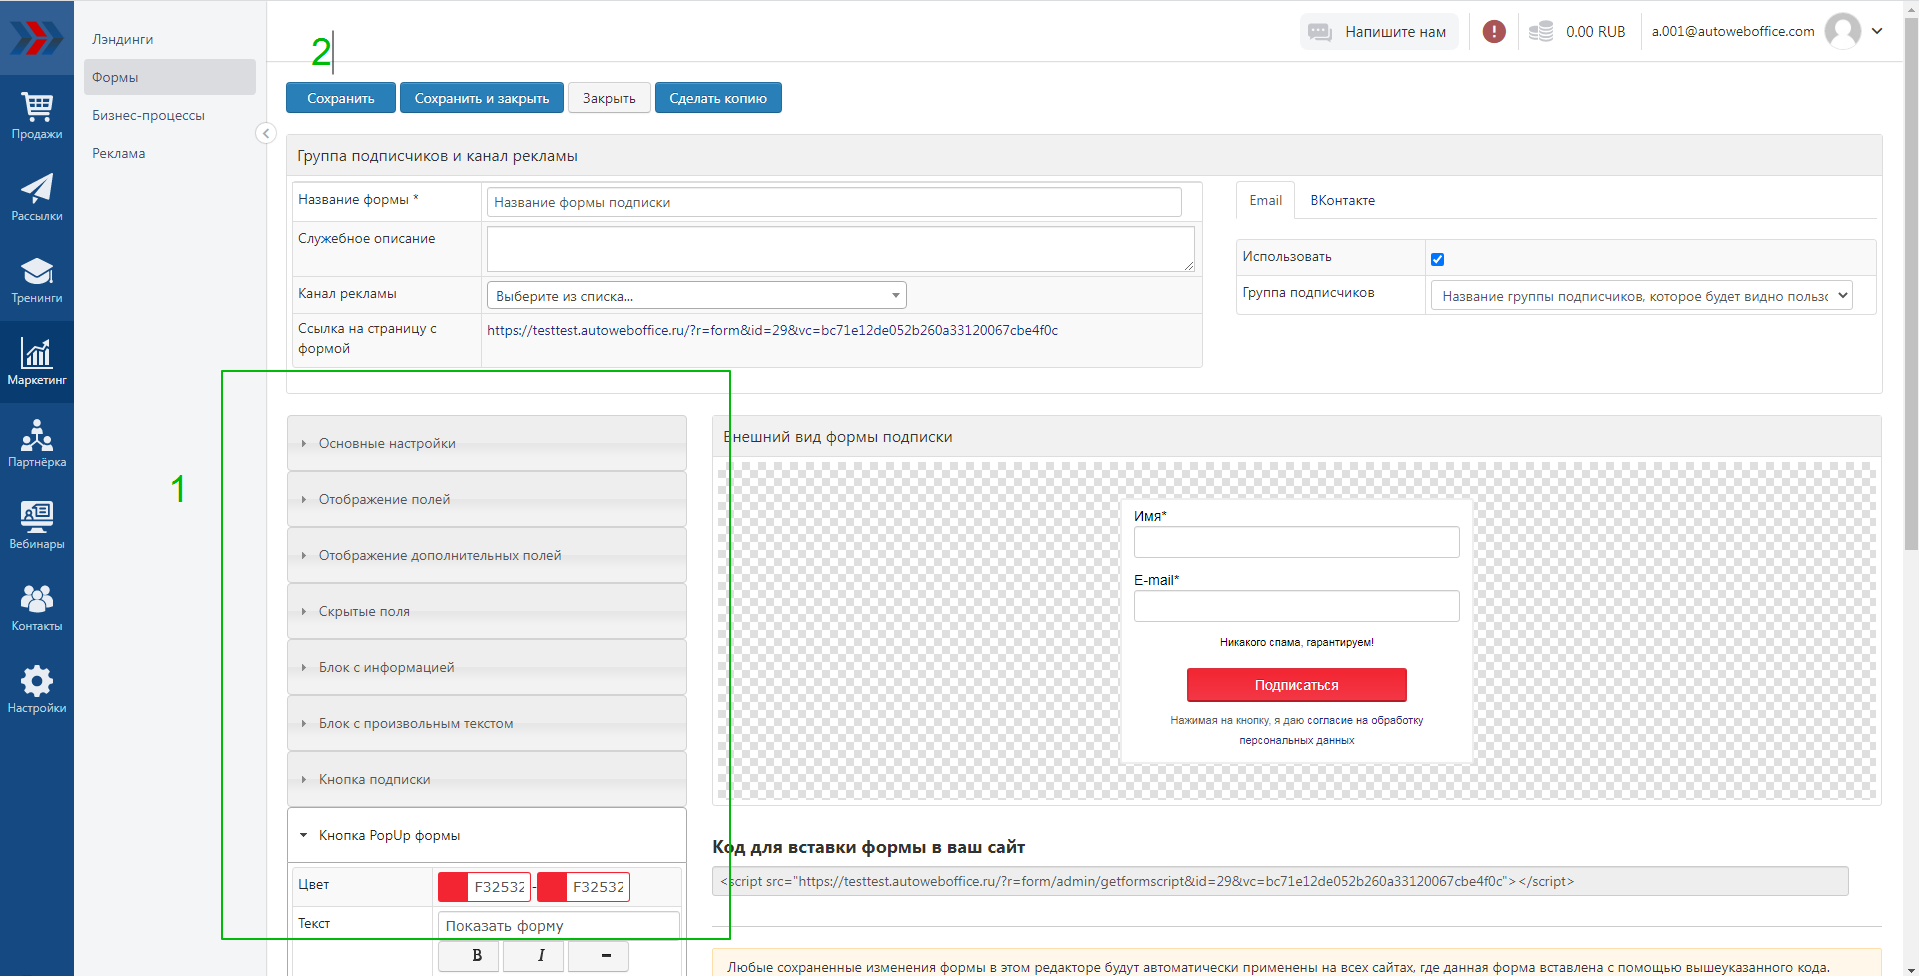Open the Рассылки paper plane section

click(37, 198)
